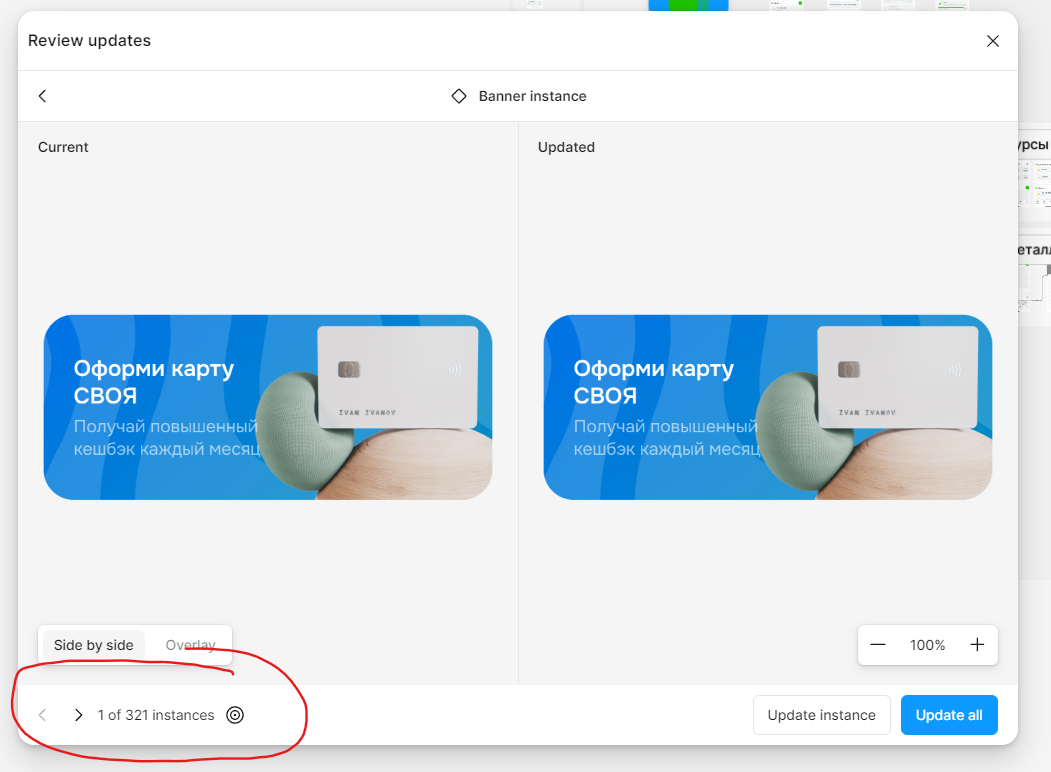This screenshot has width=1051, height=772.
Task: Go back from Banner instance view
Action: 42,96
